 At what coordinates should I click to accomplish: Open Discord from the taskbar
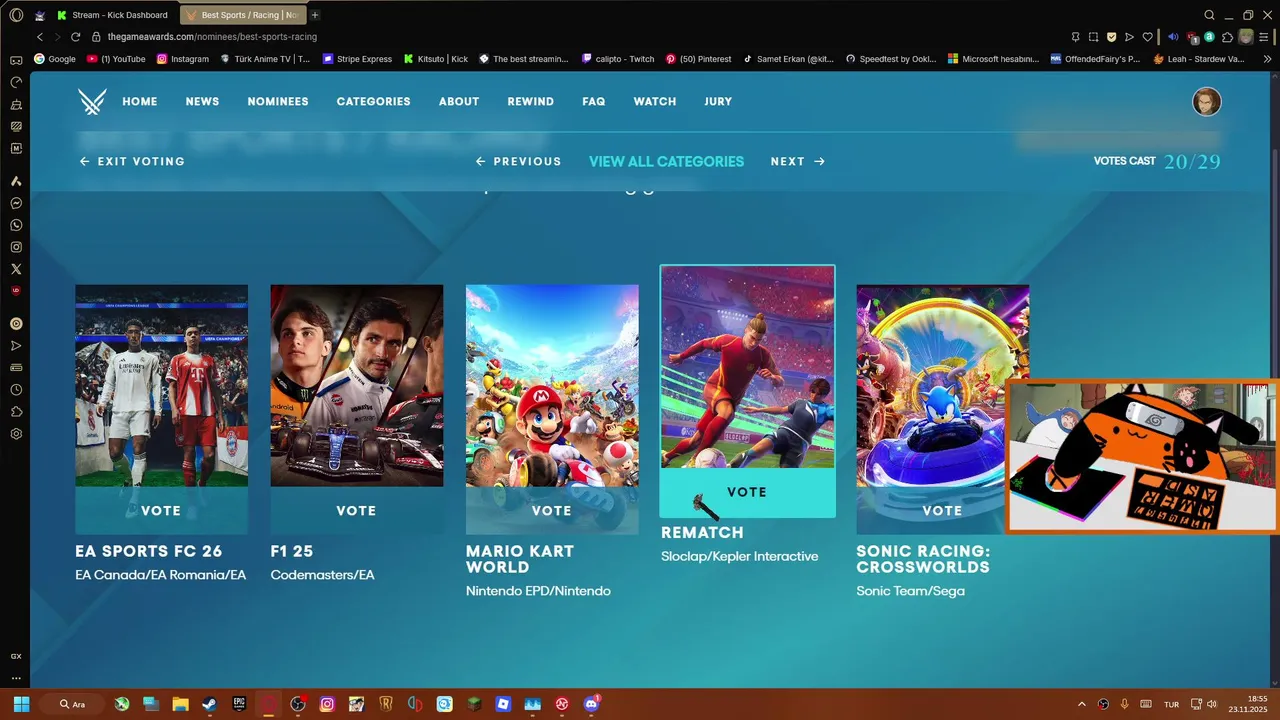pyautogui.click(x=591, y=704)
